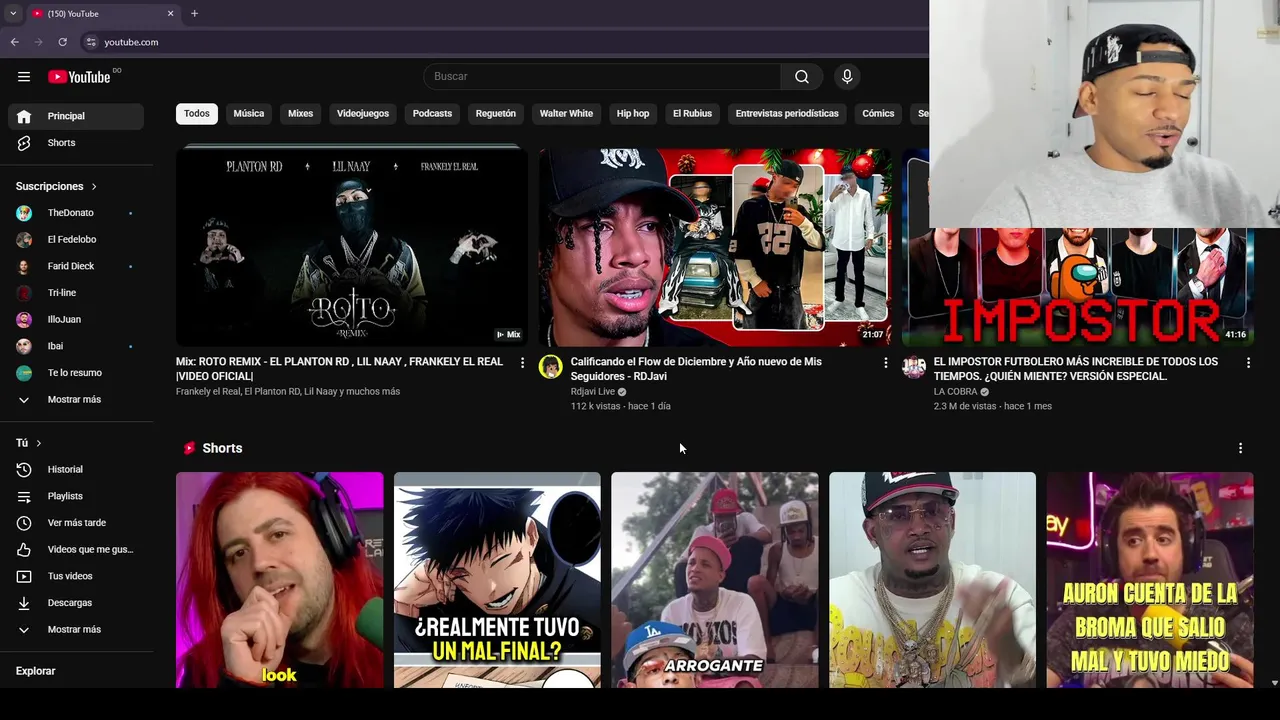The height and width of the screenshot is (720, 1280).
Task: Open Tri-line channel subscription
Action: 76,293
